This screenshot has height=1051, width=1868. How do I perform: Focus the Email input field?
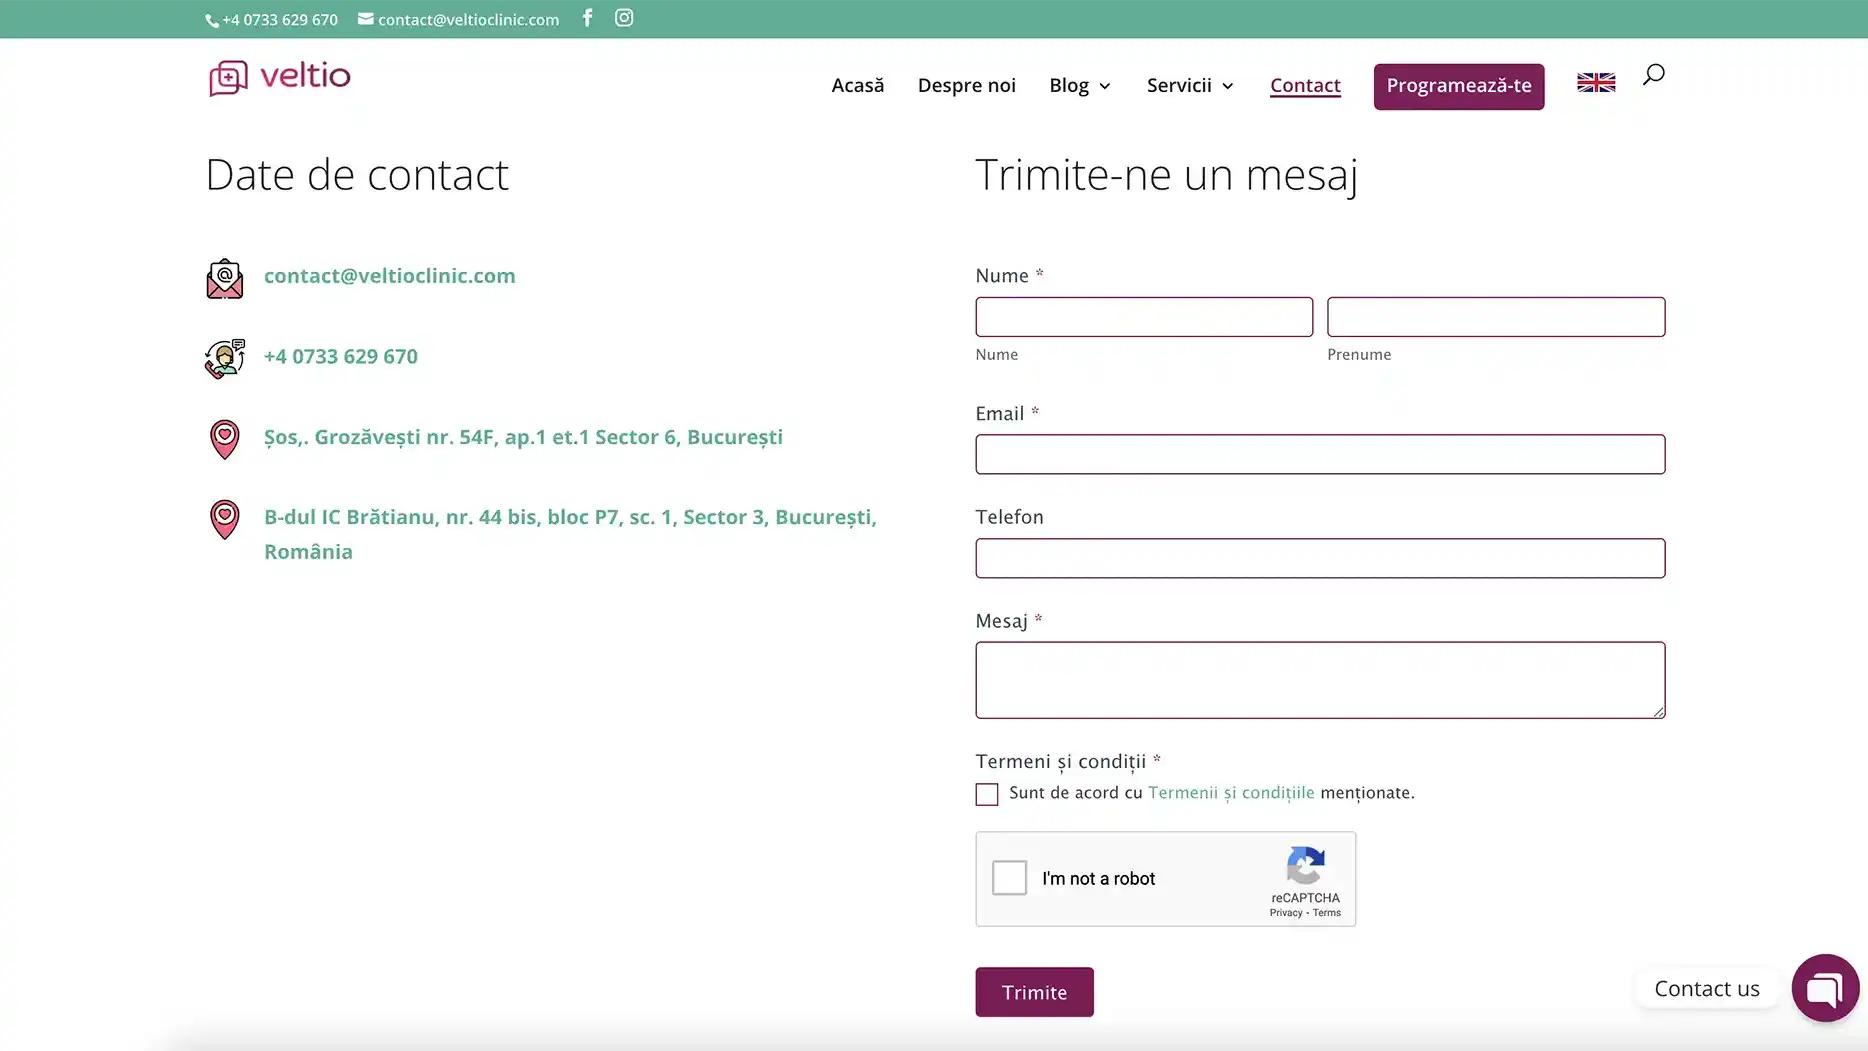1319,454
